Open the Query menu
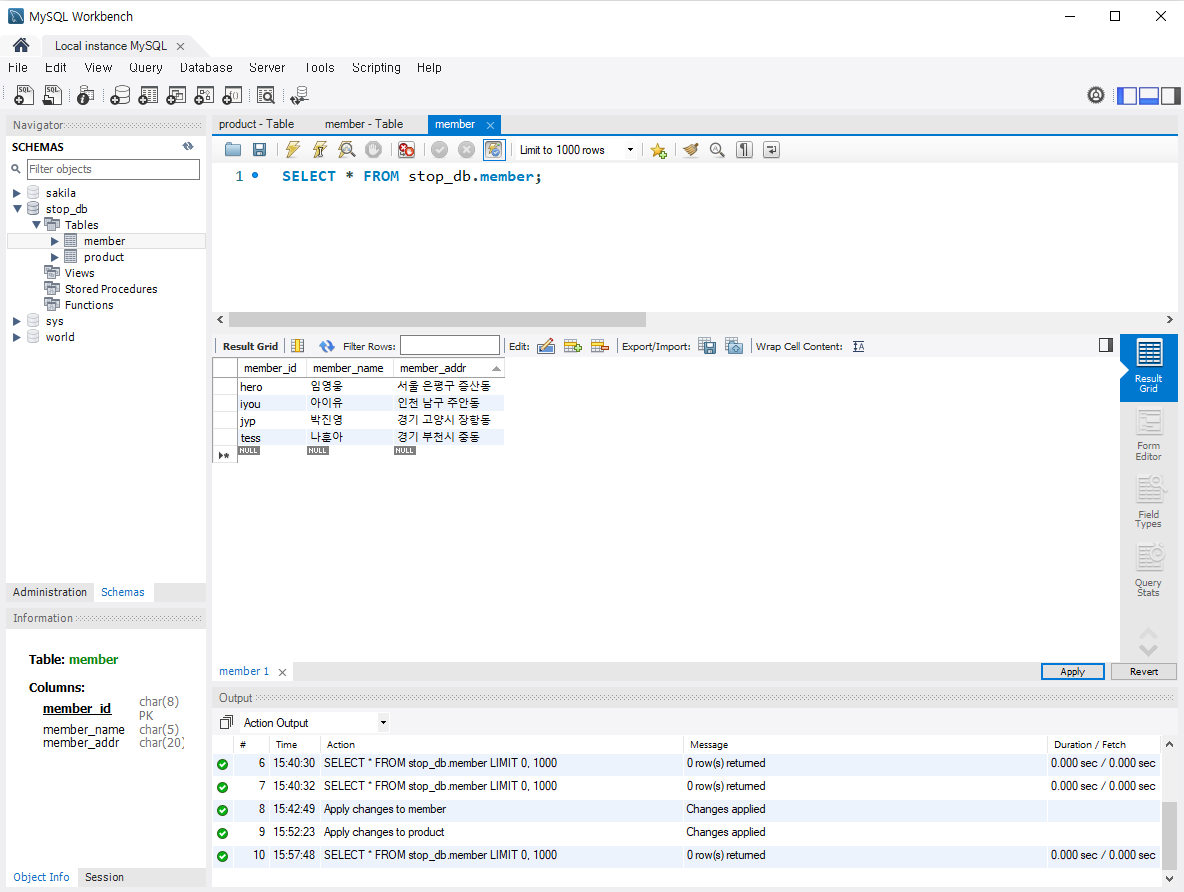 pyautogui.click(x=146, y=67)
